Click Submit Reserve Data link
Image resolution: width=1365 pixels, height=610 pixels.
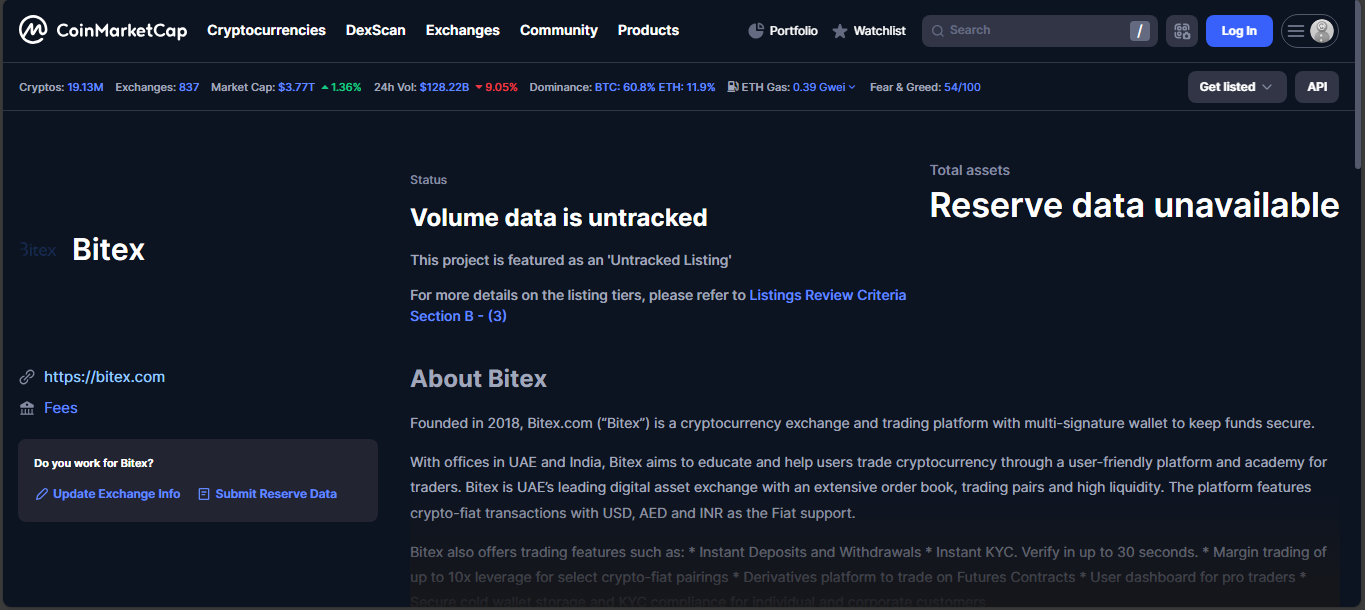click(x=276, y=494)
